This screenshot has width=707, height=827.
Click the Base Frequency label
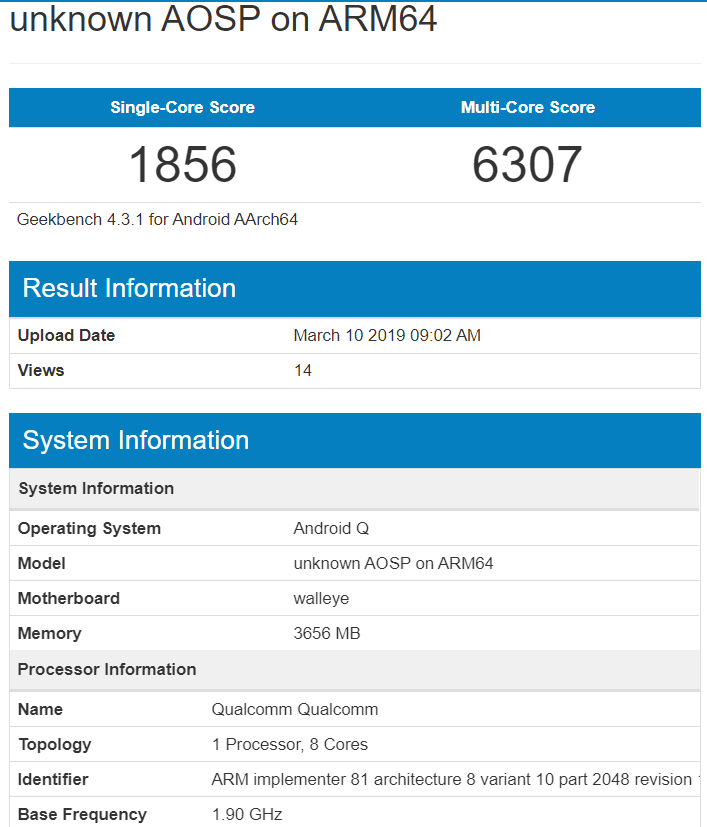click(82, 814)
